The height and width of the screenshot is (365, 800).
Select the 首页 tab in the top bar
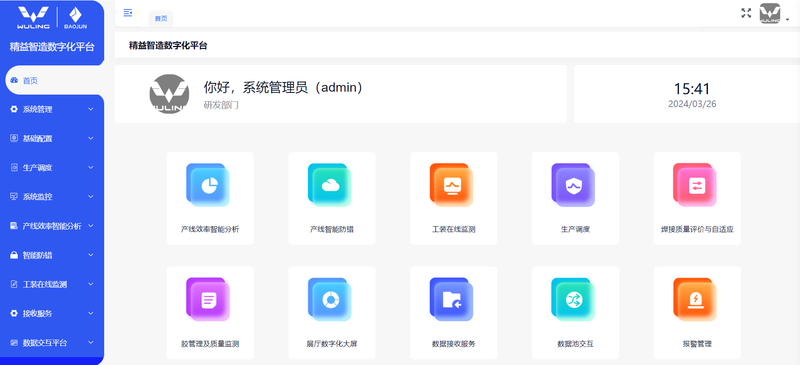[161, 18]
